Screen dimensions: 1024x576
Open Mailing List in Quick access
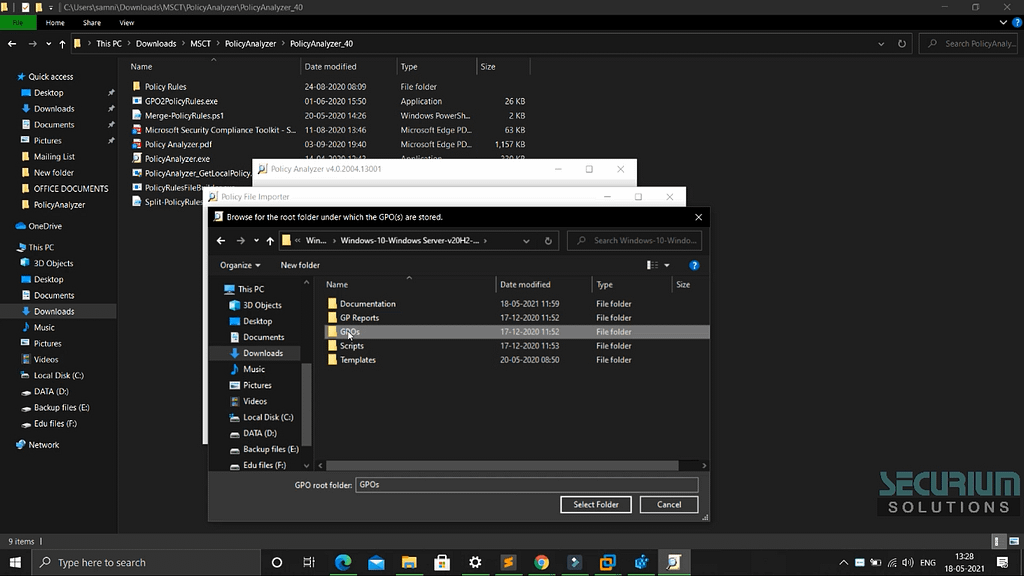pos(54,157)
